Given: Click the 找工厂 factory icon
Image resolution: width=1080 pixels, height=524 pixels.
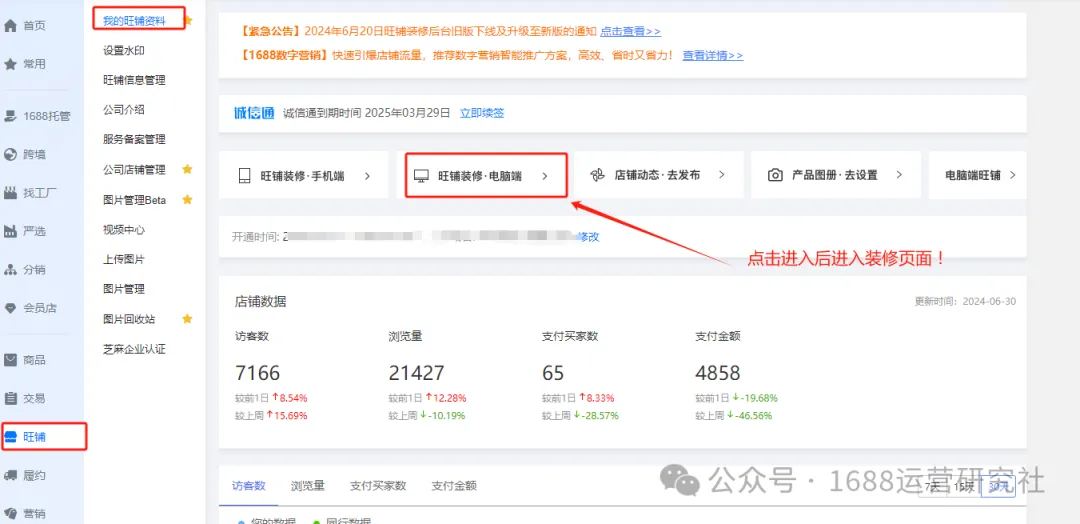Looking at the screenshot, I should click(x=10, y=193).
